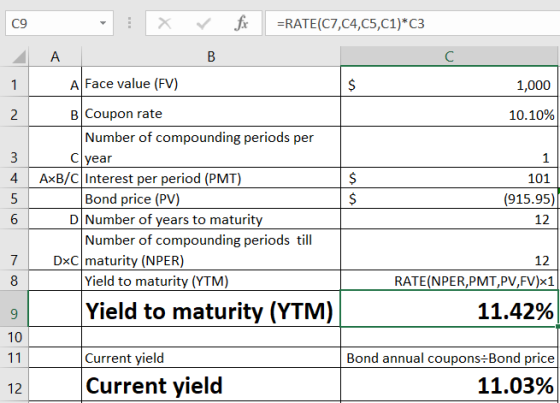Select column A header
Screen dimensions: 560x403
coord(55,57)
